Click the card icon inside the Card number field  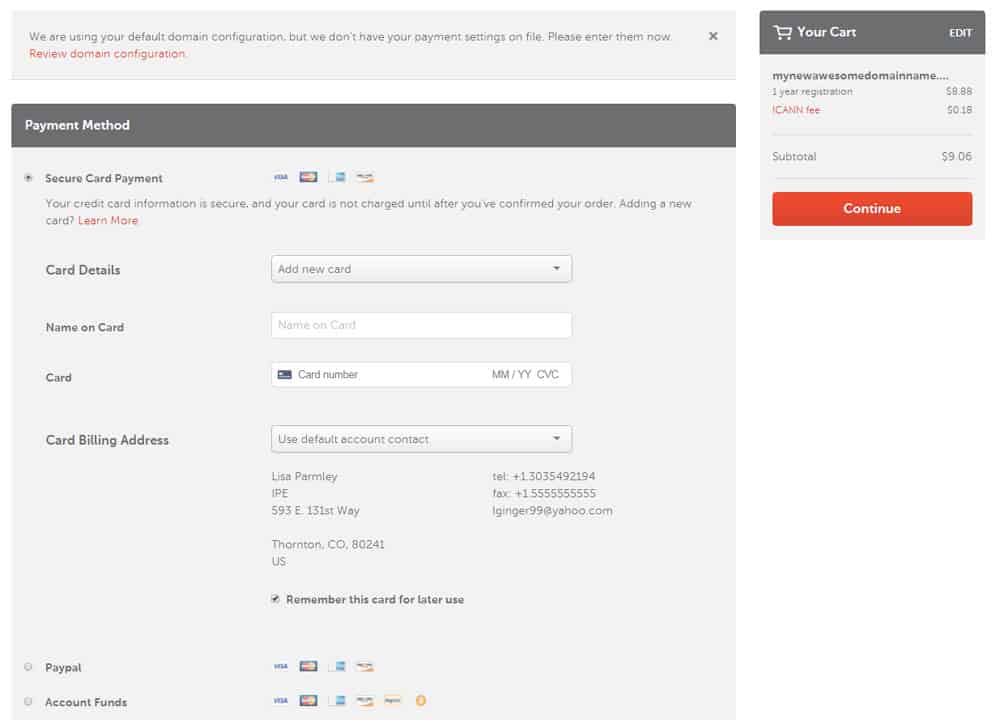click(x=284, y=374)
